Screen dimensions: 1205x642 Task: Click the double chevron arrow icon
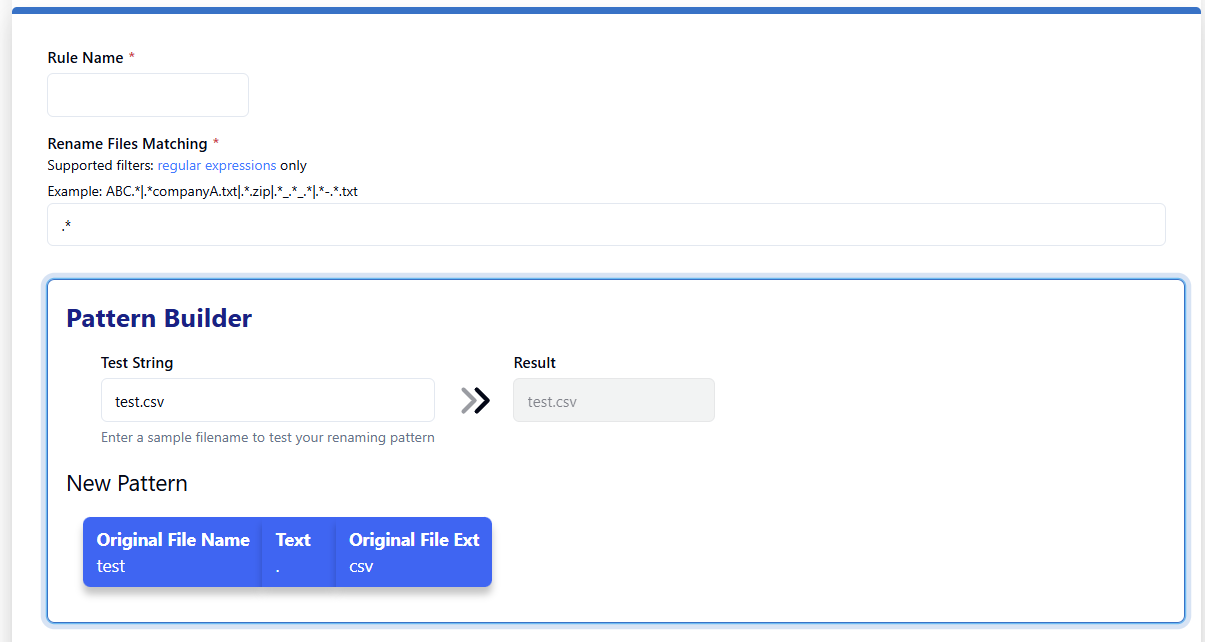tap(475, 400)
